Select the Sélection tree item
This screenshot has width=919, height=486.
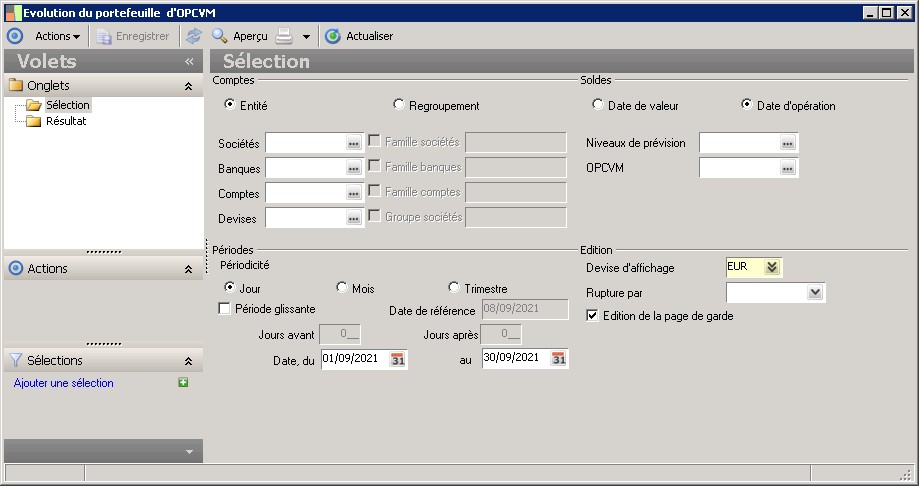click(x=68, y=105)
